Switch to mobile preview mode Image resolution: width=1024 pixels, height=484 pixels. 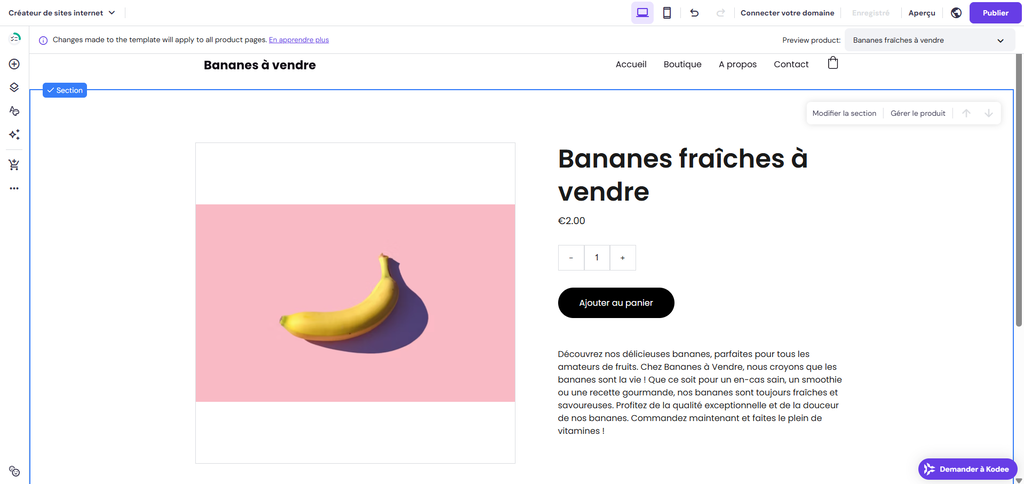pyautogui.click(x=667, y=13)
